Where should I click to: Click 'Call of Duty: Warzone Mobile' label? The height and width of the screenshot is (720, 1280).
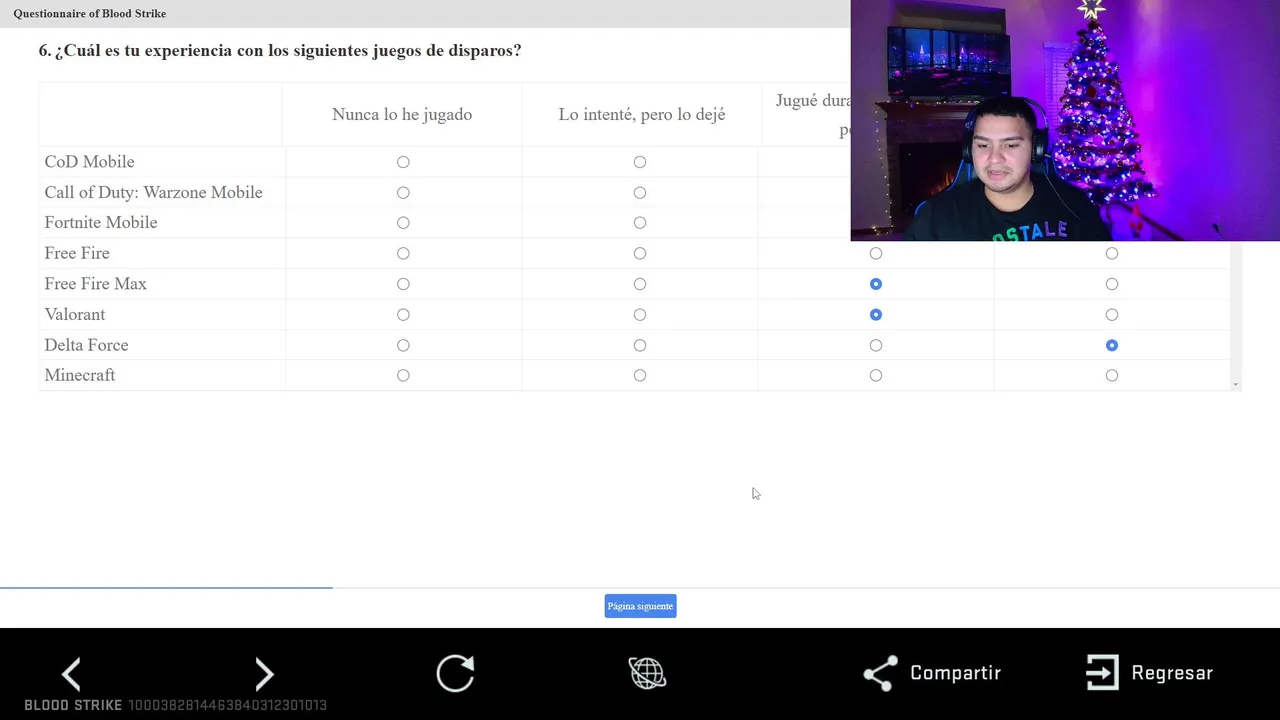click(153, 192)
